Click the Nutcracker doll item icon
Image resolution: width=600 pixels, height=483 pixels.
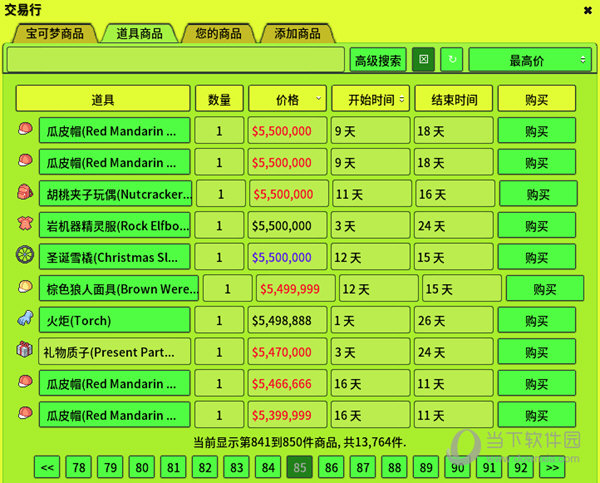coord(25,192)
